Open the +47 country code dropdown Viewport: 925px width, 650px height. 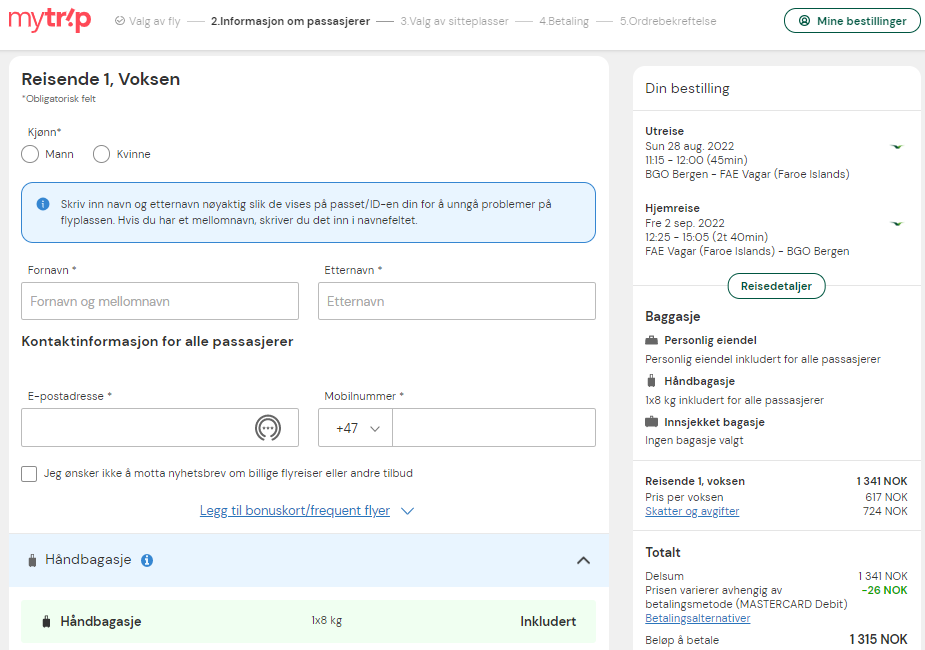[355, 428]
